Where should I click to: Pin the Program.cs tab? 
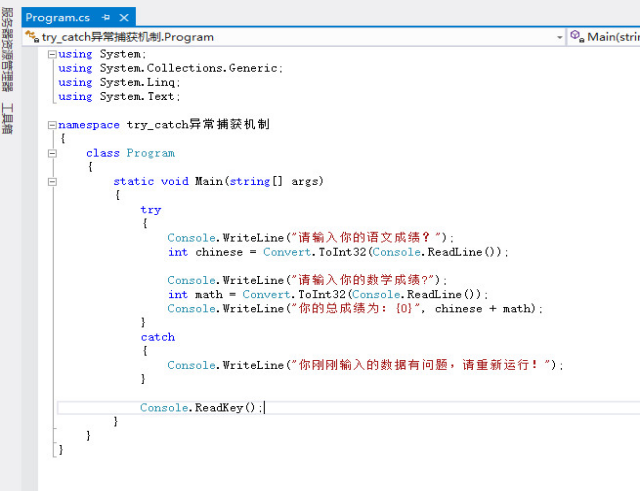106,18
